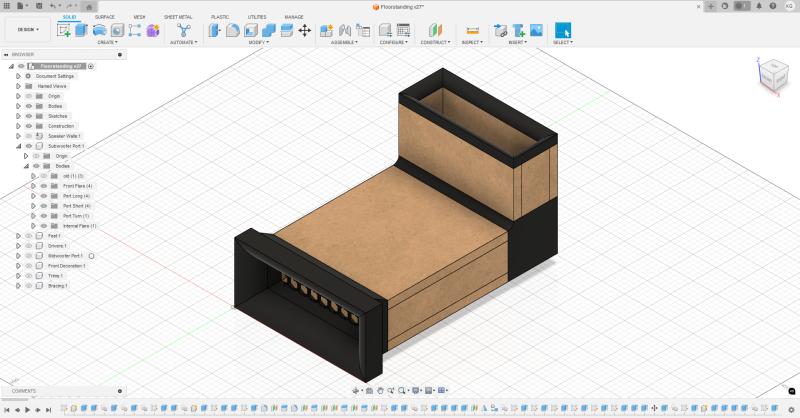Select the Move/Copy tool icon
Image resolution: width=800 pixels, height=418 pixels.
coord(305,30)
